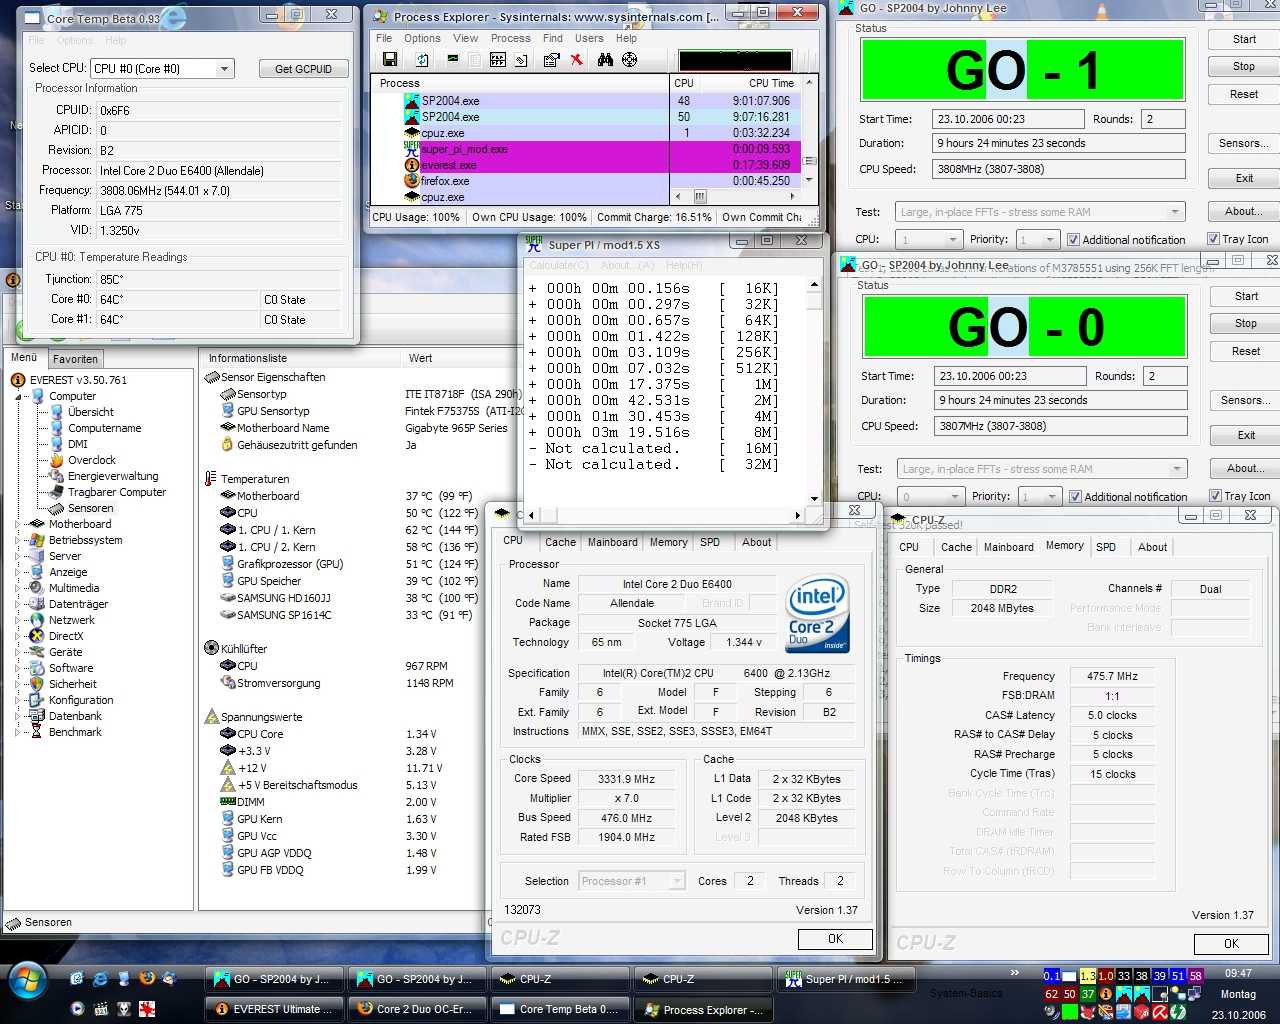Click Start Time field in GO-0 window
The height and width of the screenshot is (1024, 1280).
pyautogui.click(x=1010, y=376)
